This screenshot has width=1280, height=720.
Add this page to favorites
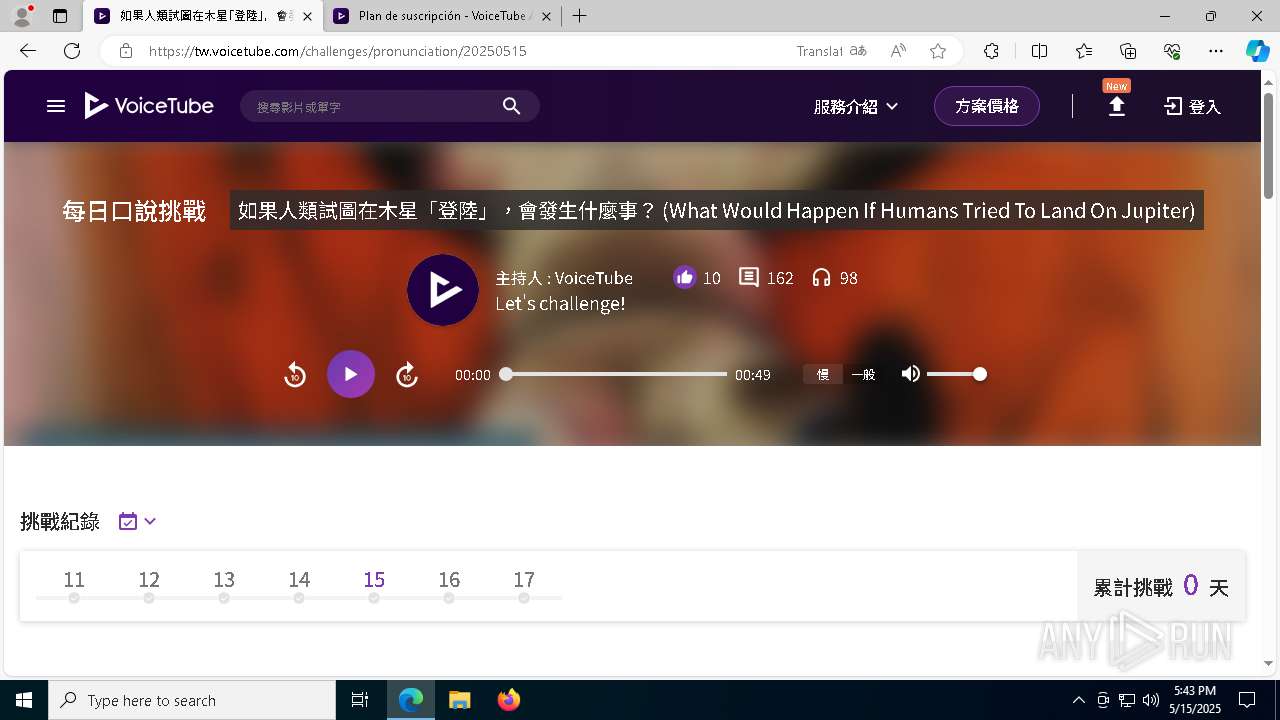pos(938,51)
